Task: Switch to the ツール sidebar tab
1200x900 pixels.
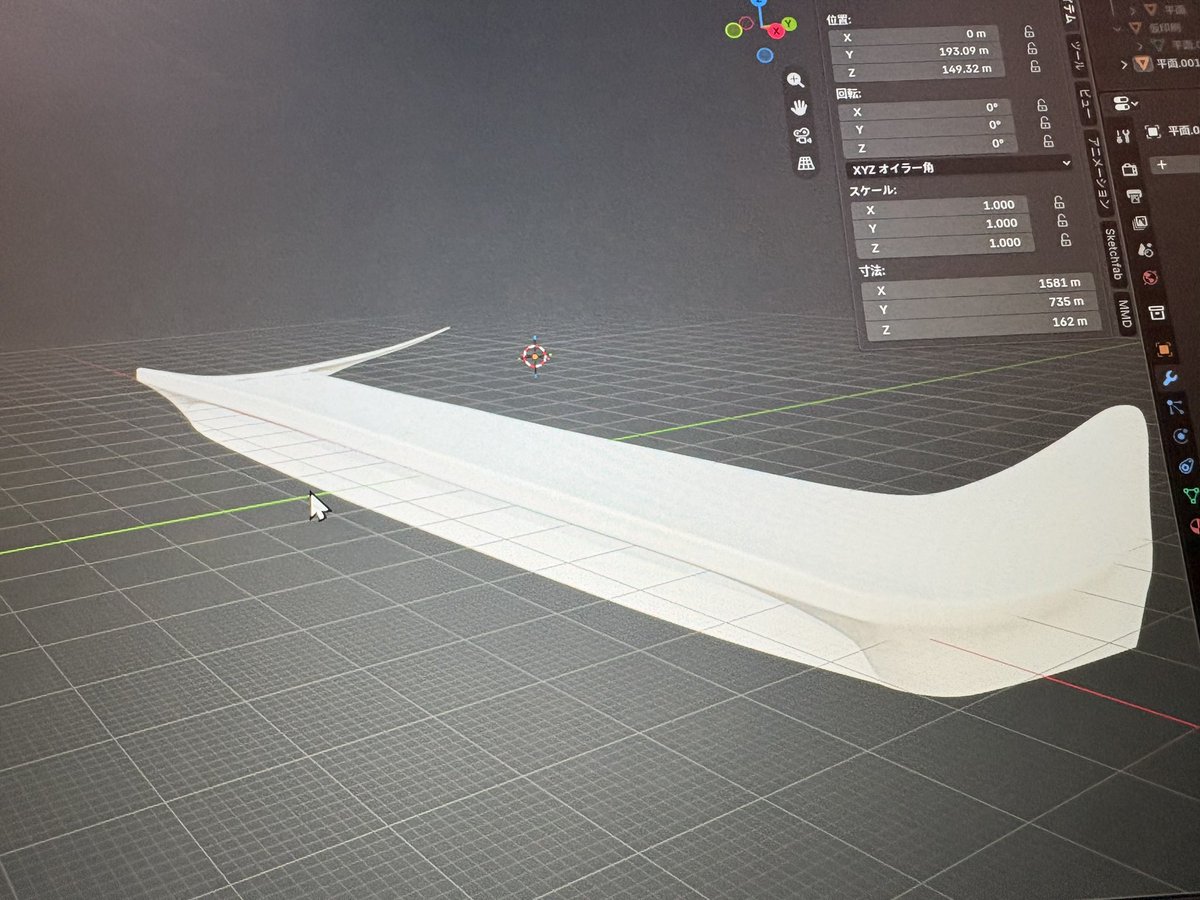Action: [x=1077, y=56]
